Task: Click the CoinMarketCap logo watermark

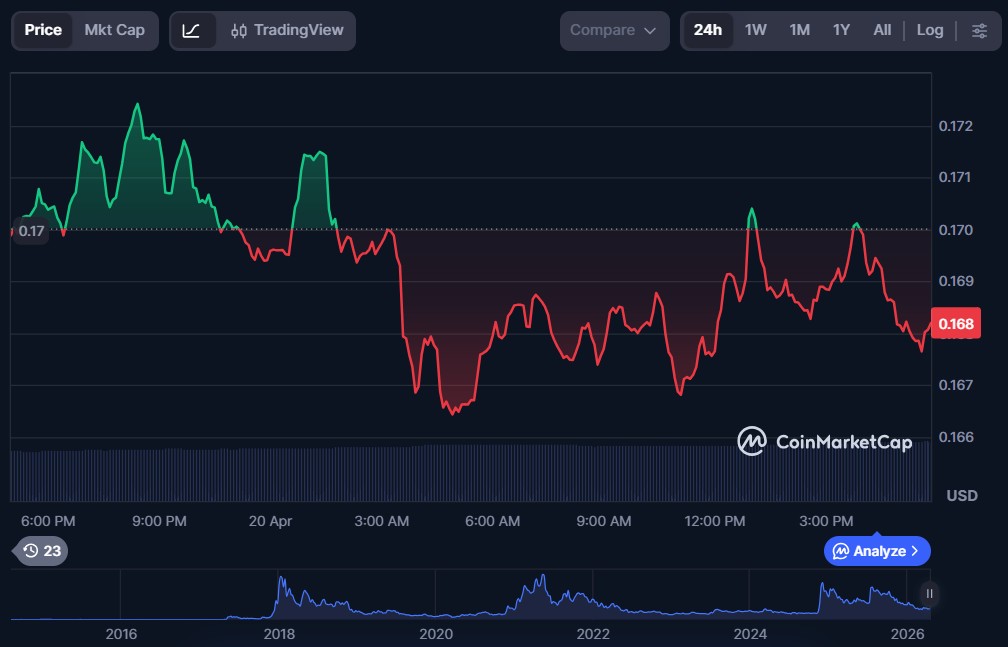Action: coord(825,441)
